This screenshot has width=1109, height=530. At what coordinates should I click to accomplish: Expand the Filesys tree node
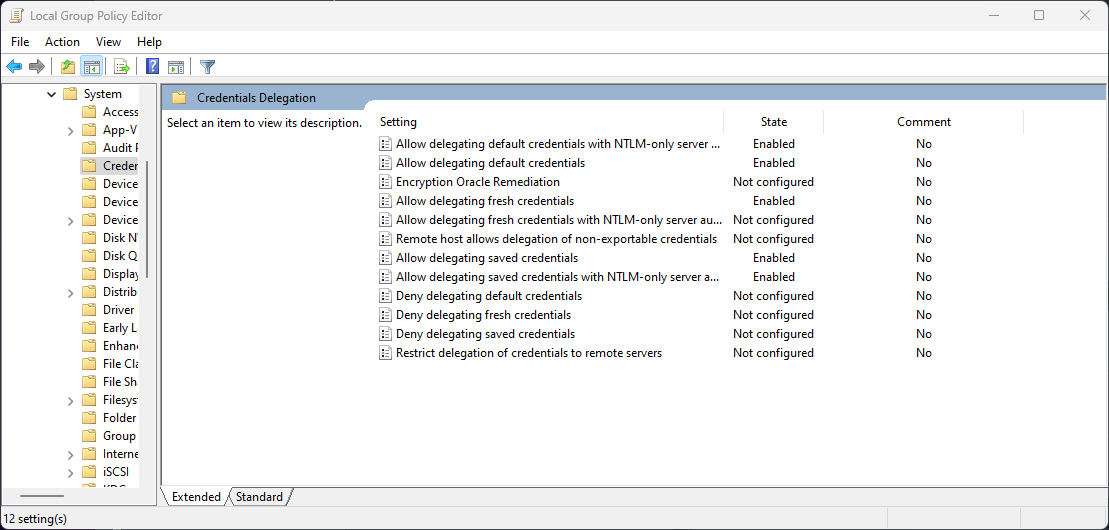point(71,401)
